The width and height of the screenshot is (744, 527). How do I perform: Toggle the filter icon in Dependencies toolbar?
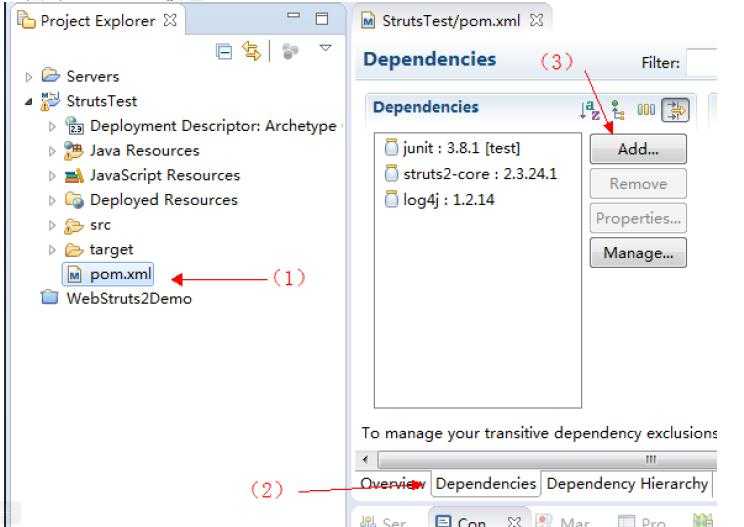pos(675,110)
